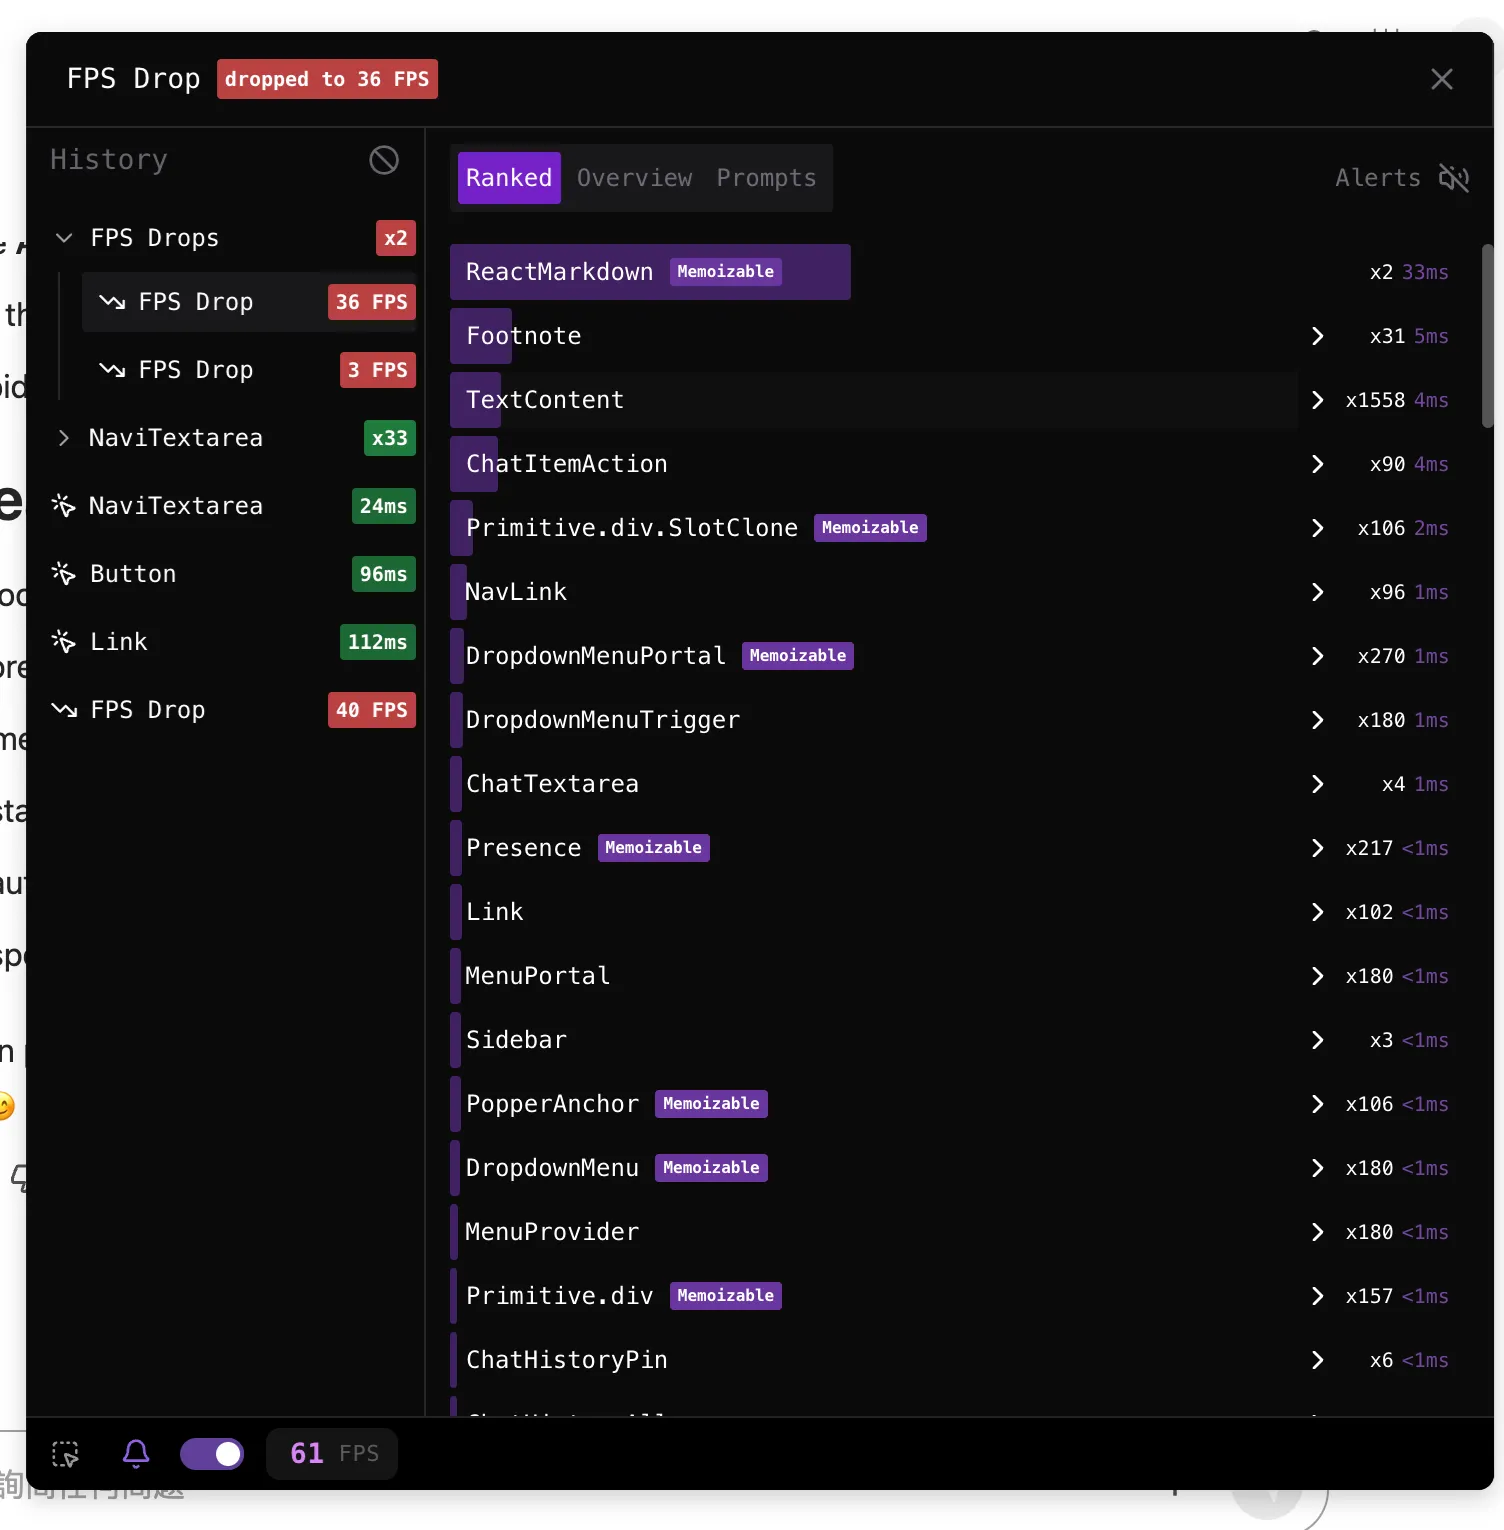Click the NaviTextarea 24ms interaction icon

coord(64,506)
